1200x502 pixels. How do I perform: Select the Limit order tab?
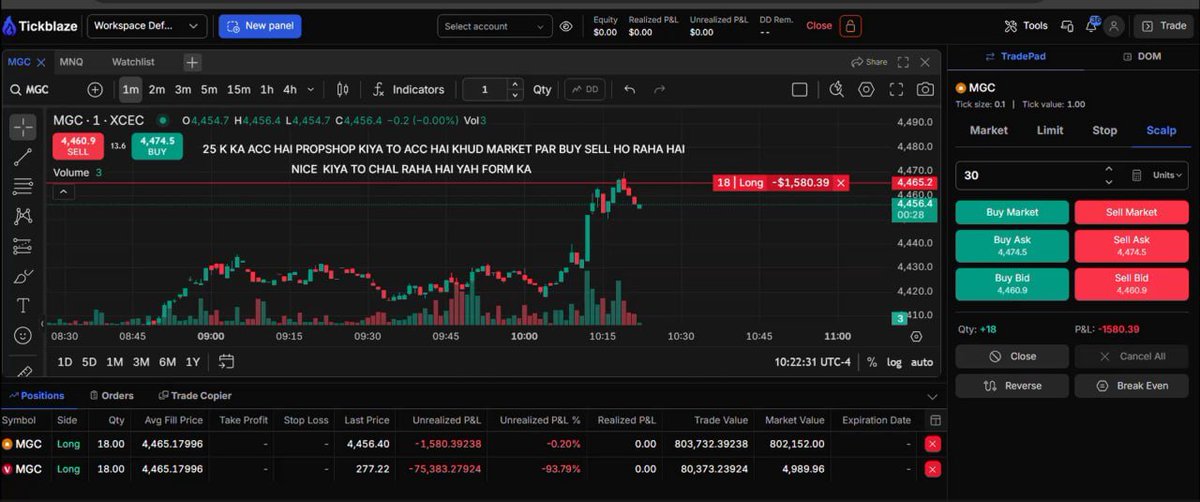coord(1050,130)
